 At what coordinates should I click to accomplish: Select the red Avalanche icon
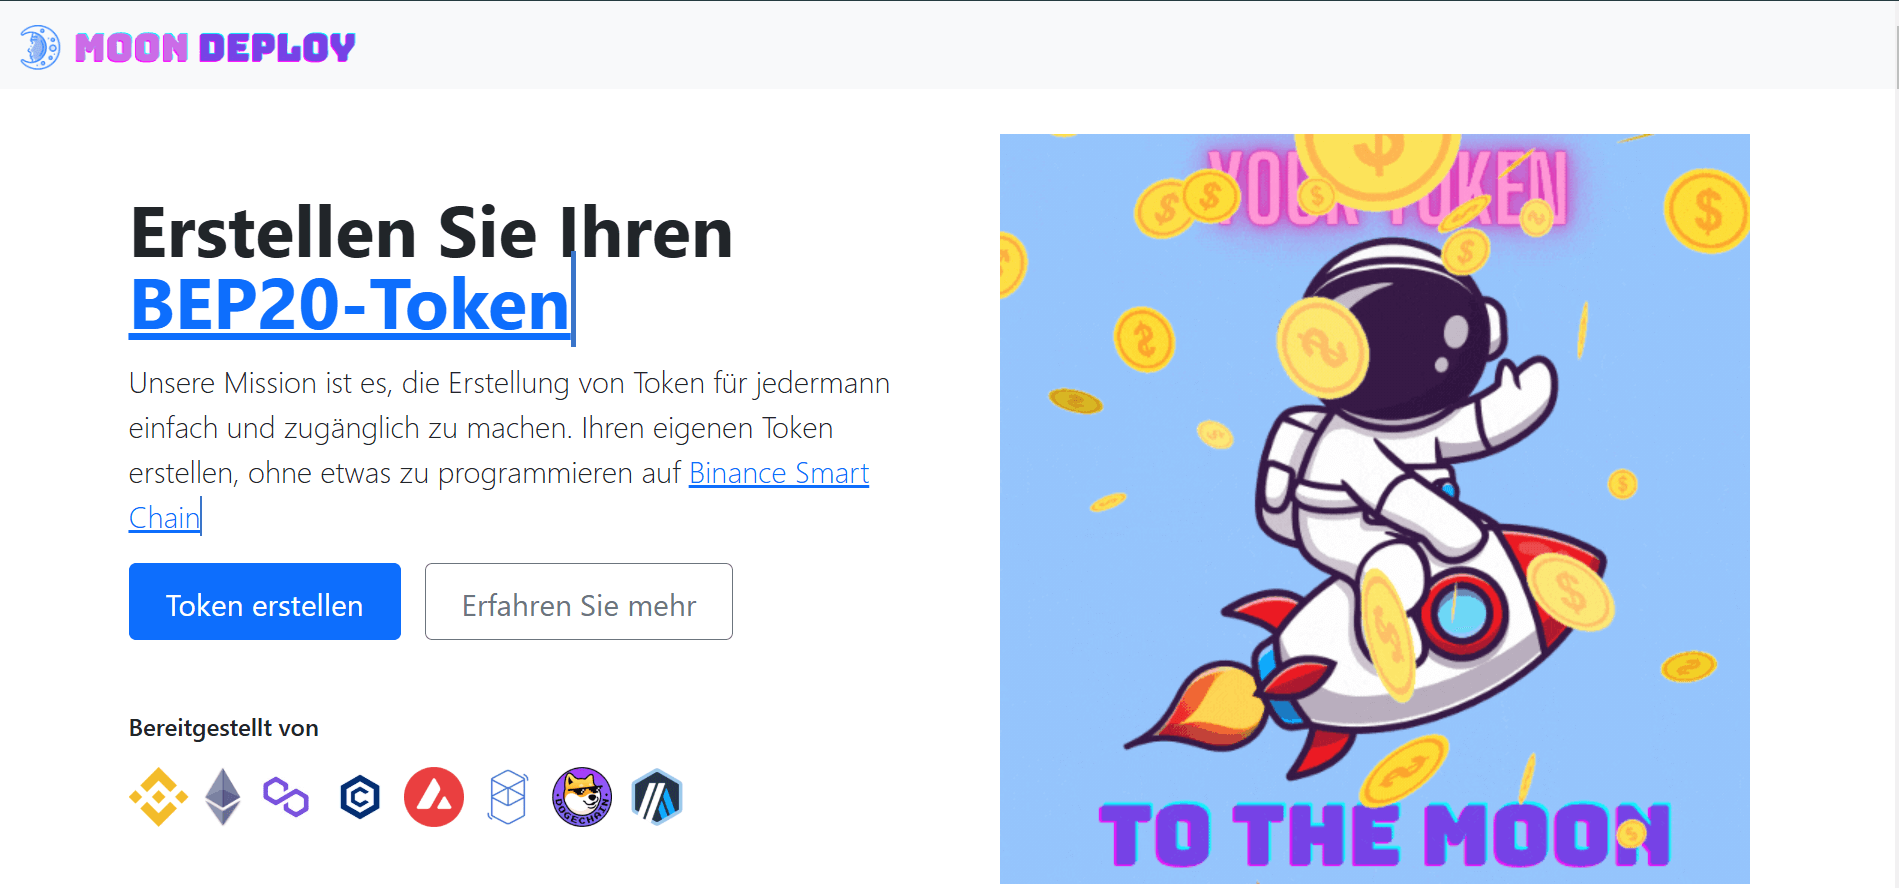pyautogui.click(x=434, y=797)
